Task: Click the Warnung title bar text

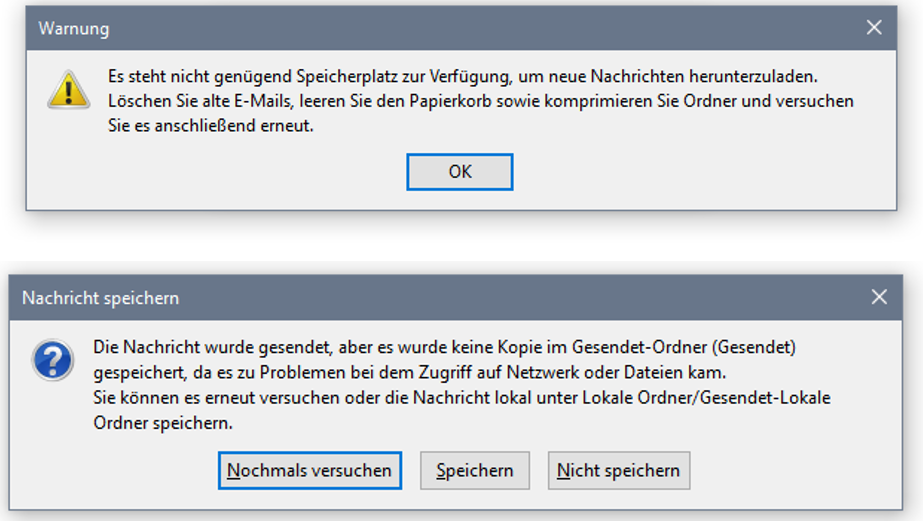Action: click(74, 29)
